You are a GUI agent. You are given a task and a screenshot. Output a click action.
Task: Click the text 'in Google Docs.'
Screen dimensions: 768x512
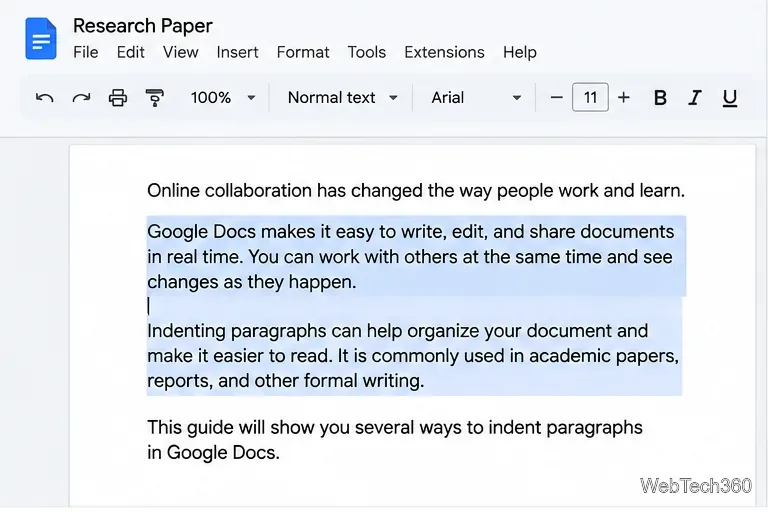click(213, 453)
